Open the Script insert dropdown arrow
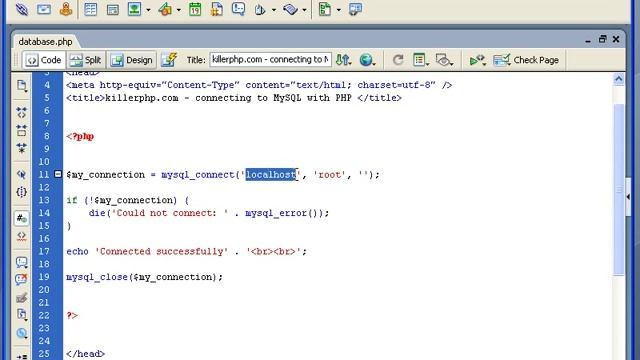Screen dimensions: 640x360 (304, 10)
